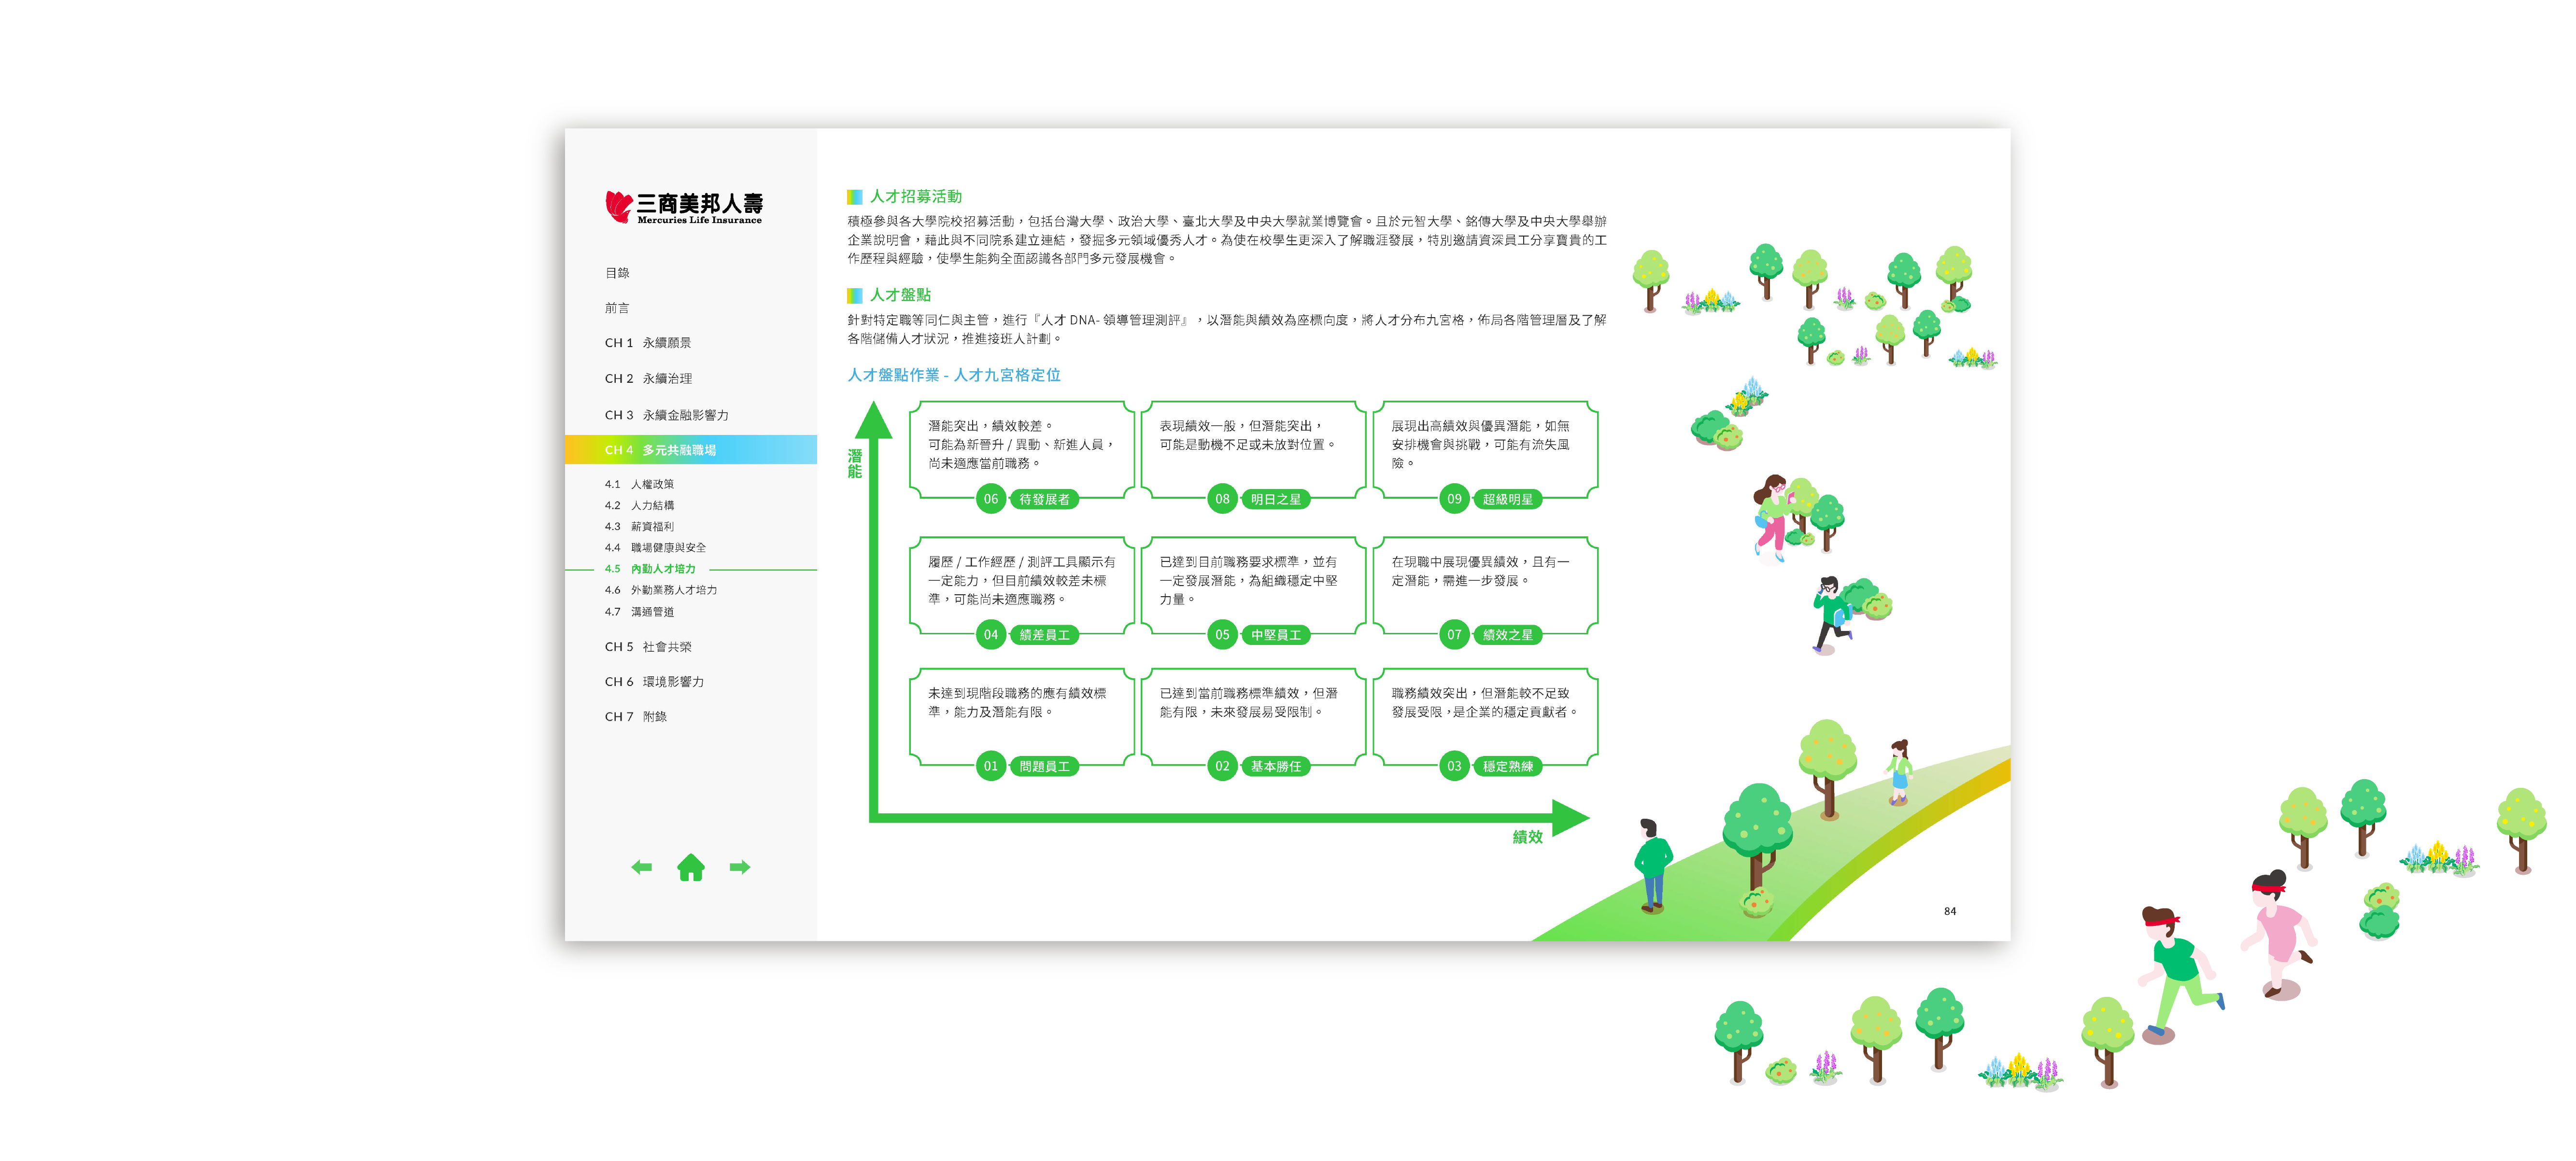Viewport: 2576px width, 1161px height.
Task: Open CH 6 環境影響力 chapter
Action: tap(654, 682)
